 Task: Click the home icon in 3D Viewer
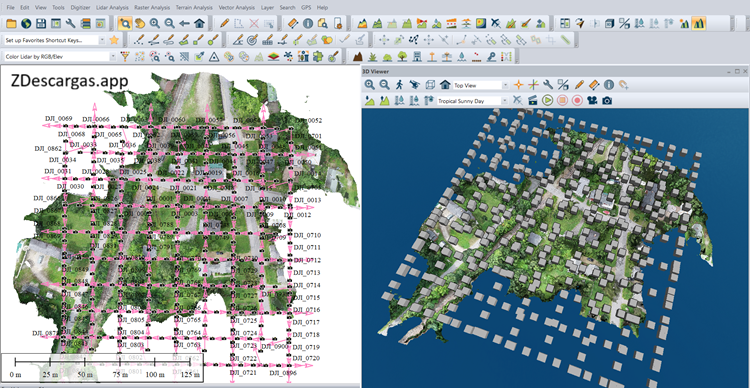coord(445,85)
